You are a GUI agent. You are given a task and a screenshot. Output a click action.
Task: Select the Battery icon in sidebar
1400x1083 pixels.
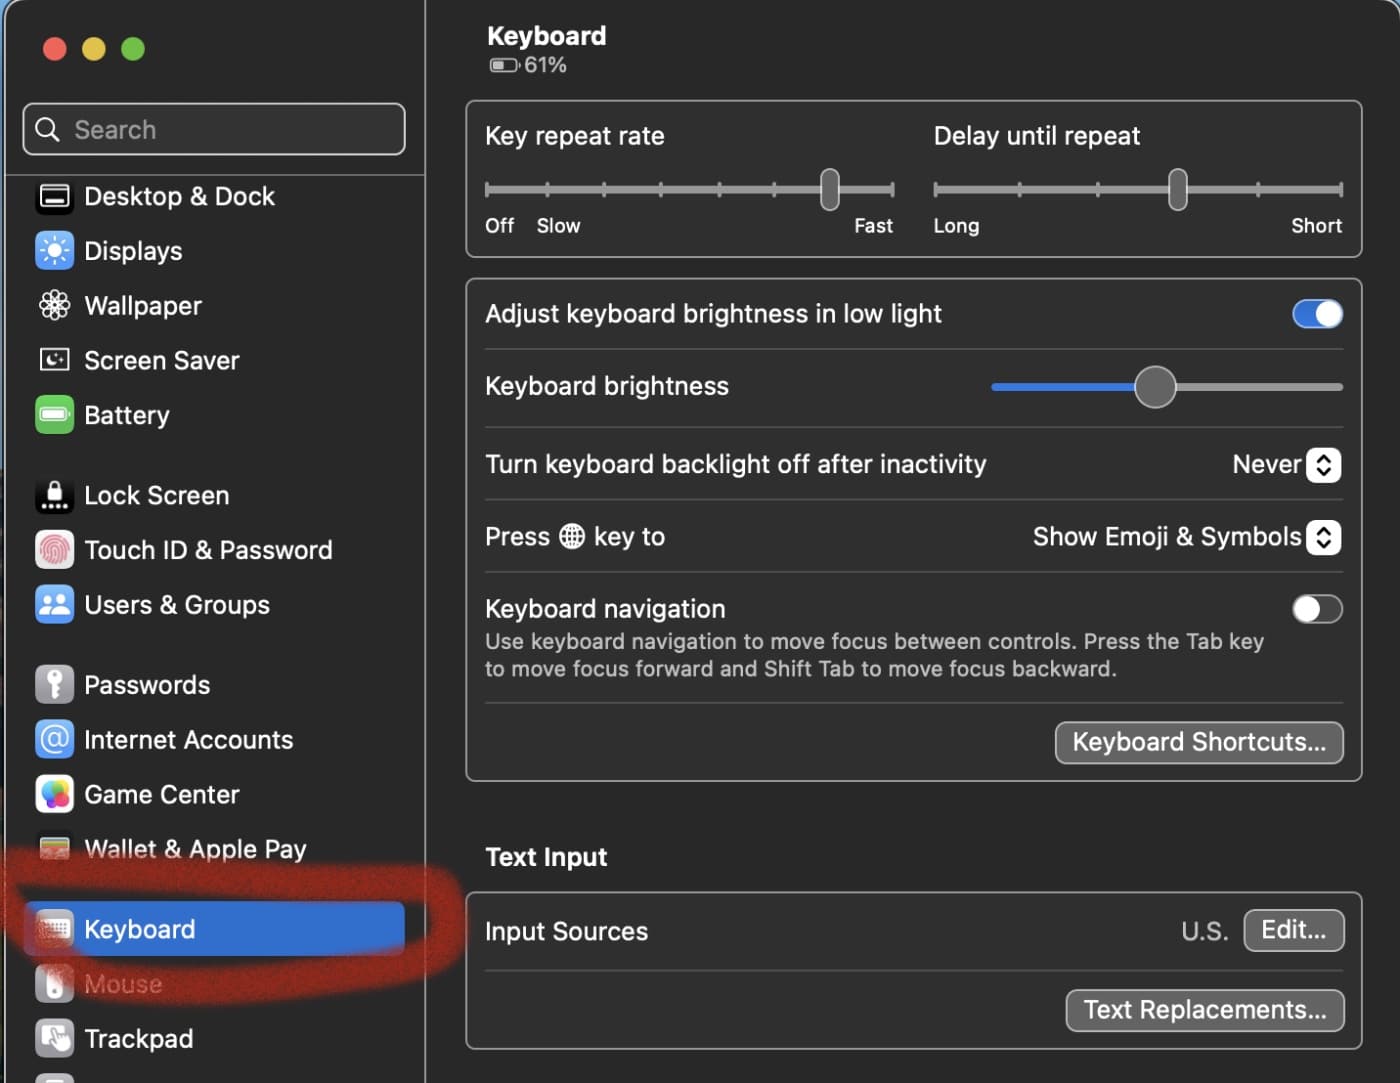point(54,415)
